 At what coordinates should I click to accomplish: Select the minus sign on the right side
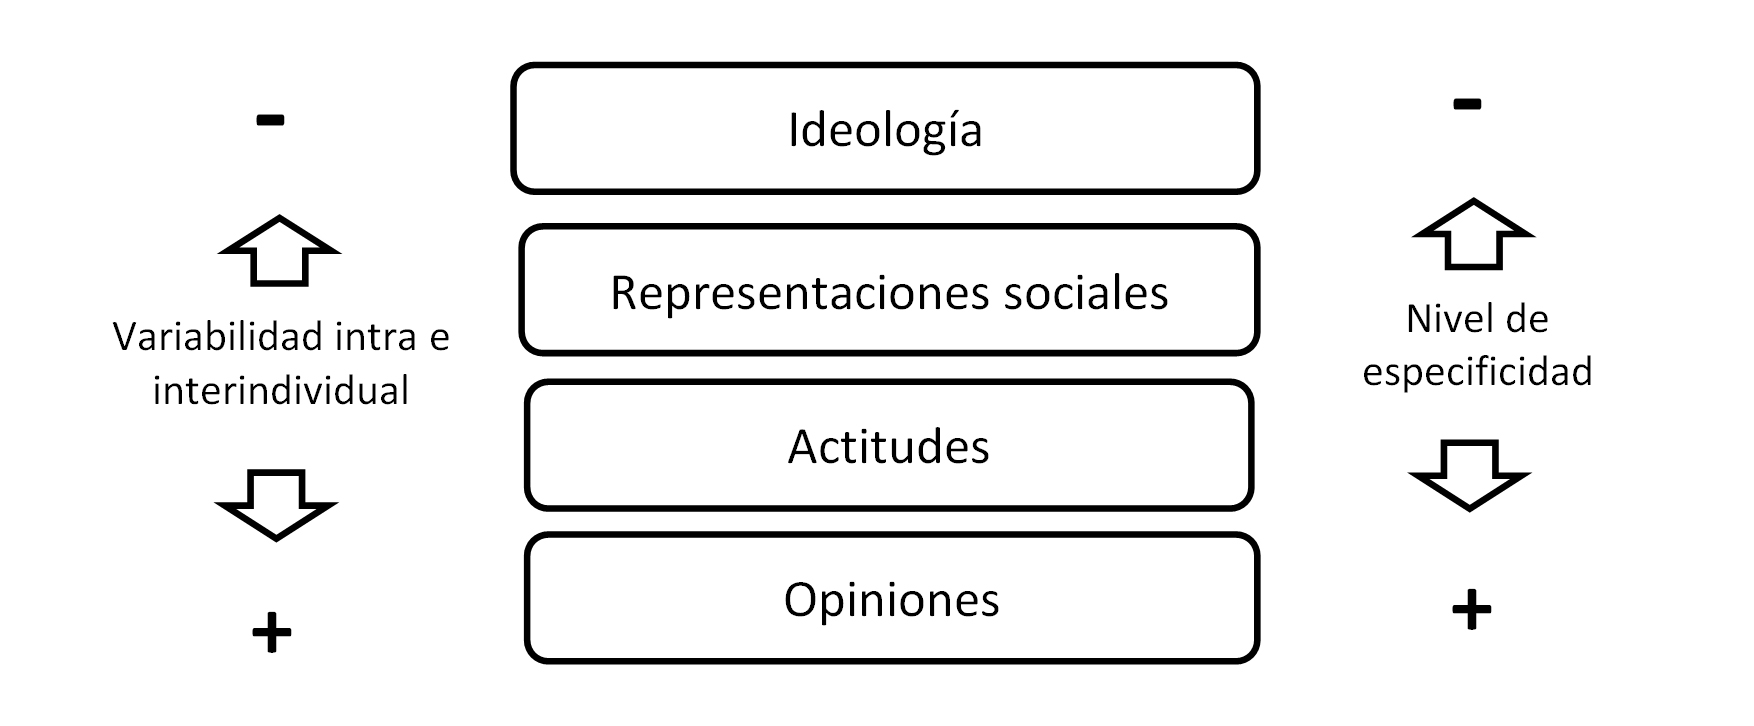point(1467,104)
